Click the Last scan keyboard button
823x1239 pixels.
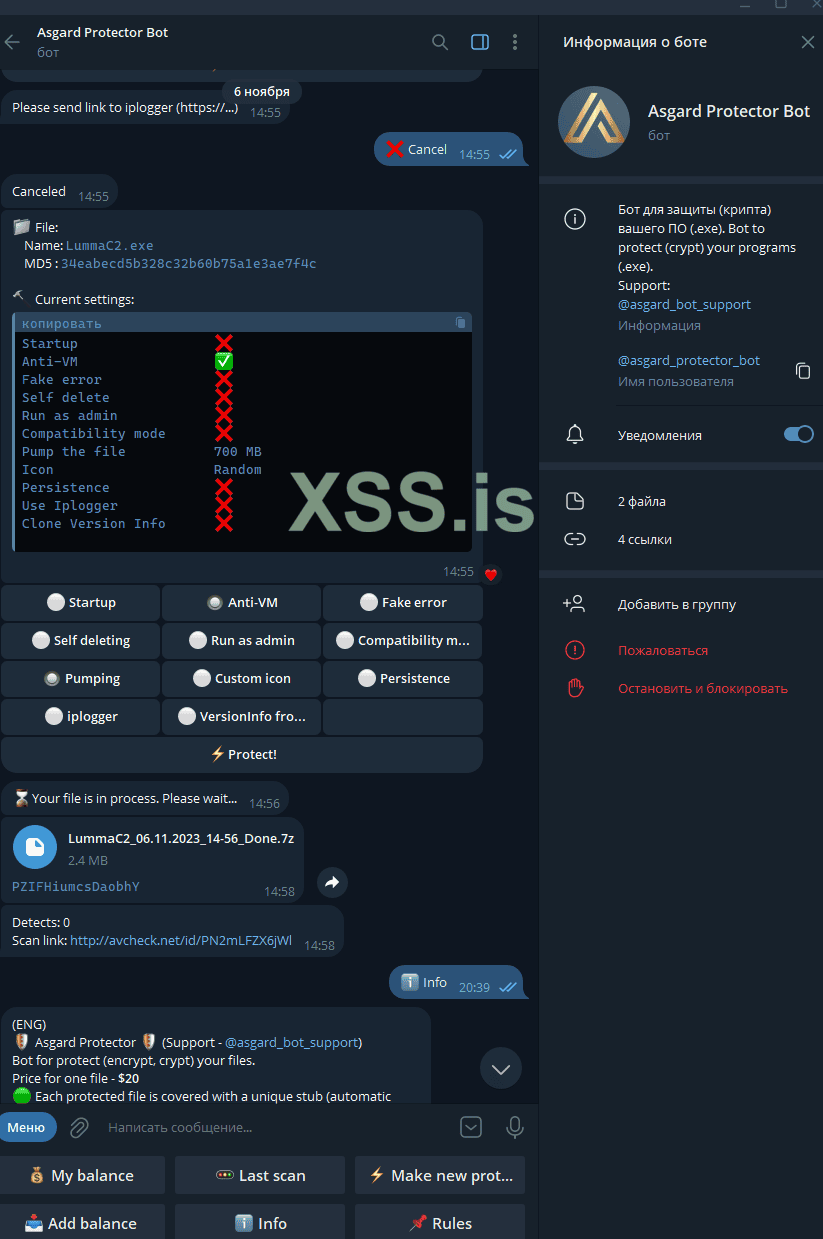pyautogui.click(x=260, y=1175)
